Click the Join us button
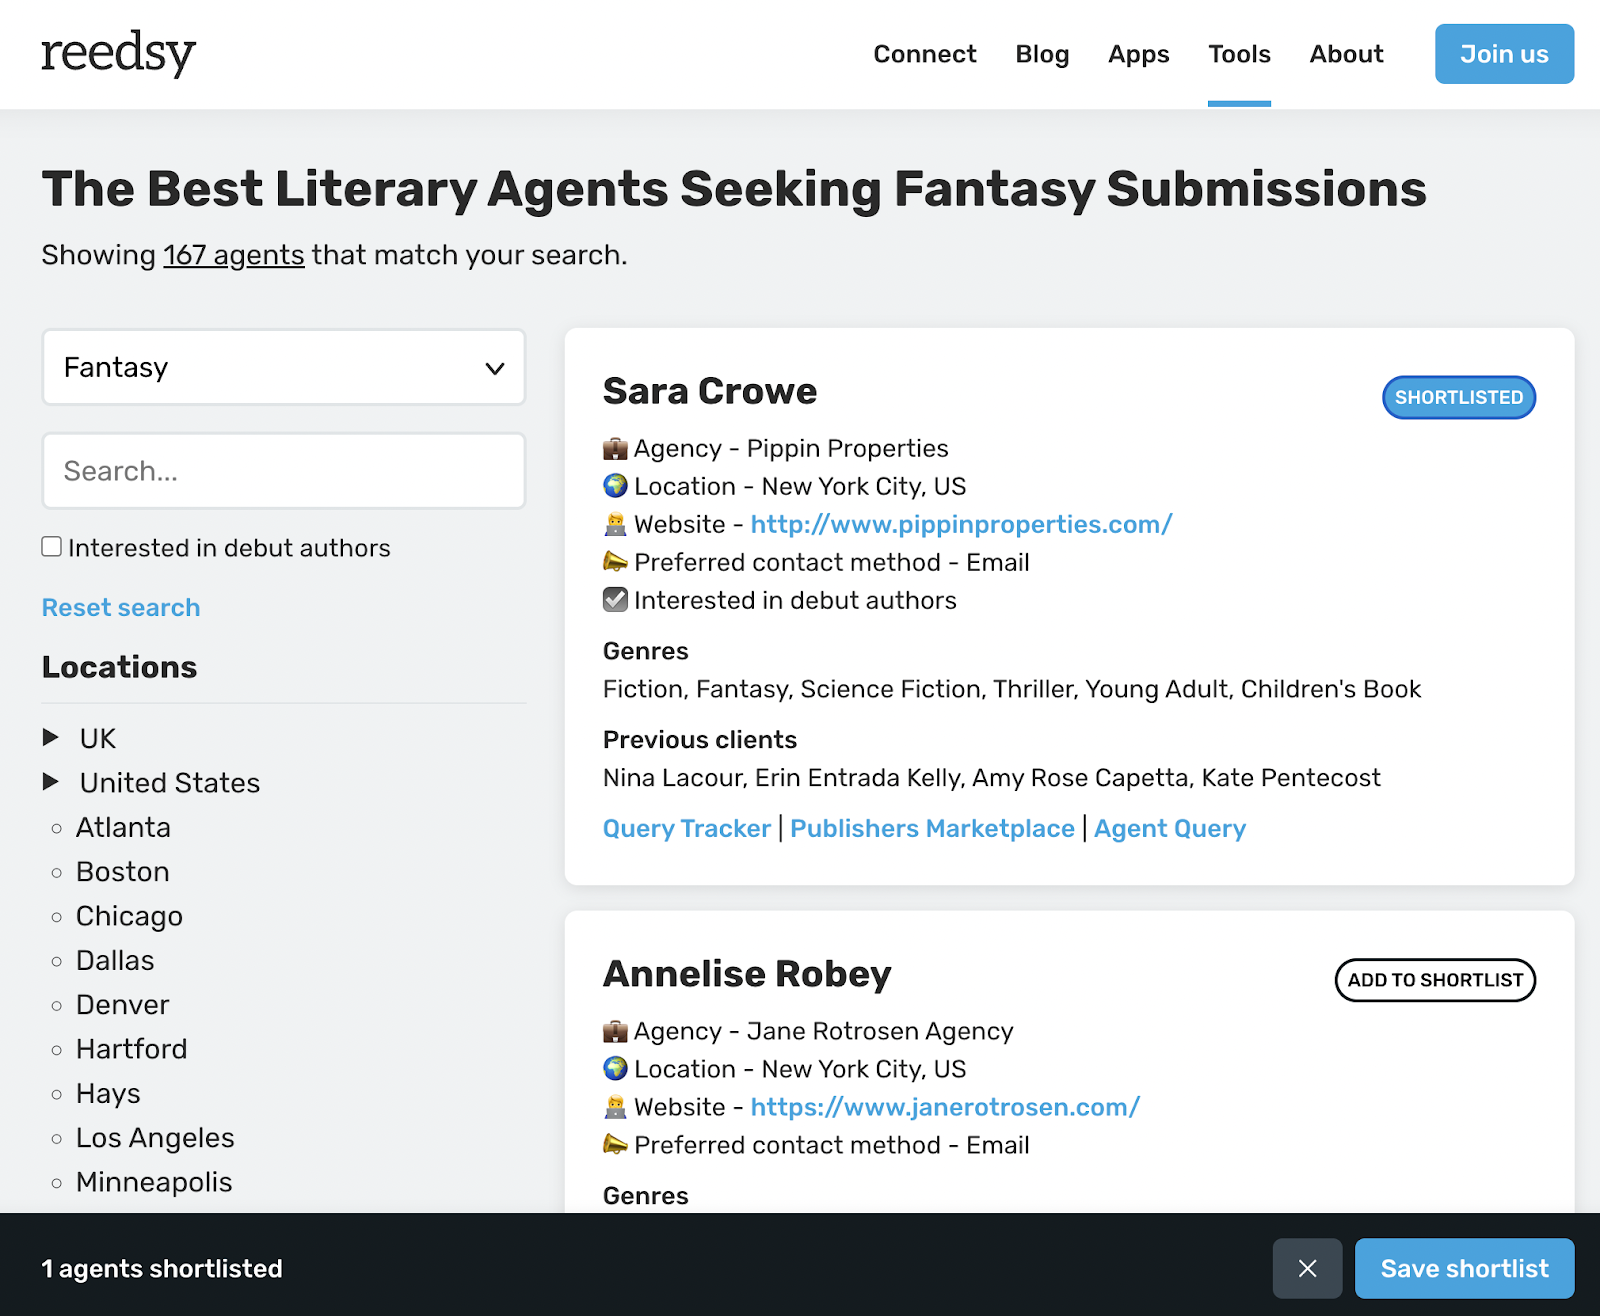The width and height of the screenshot is (1600, 1316). [1504, 54]
